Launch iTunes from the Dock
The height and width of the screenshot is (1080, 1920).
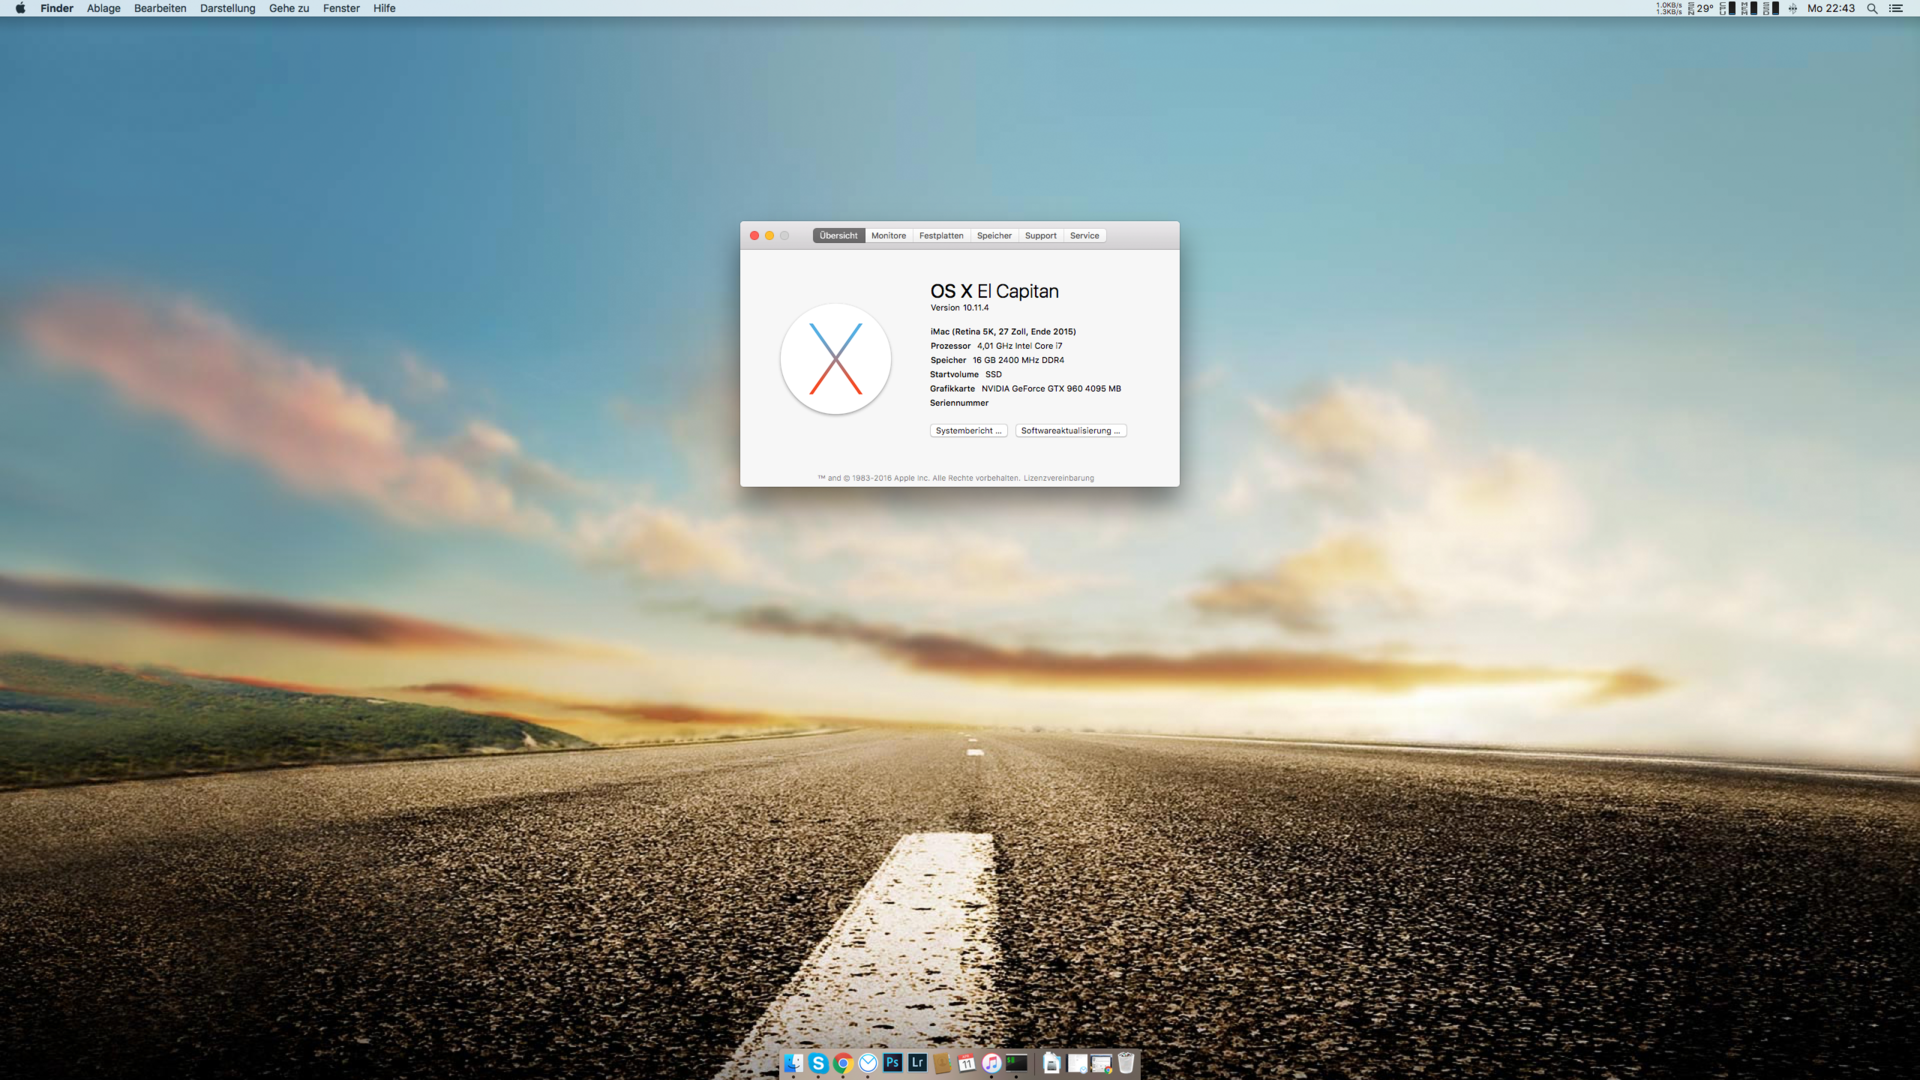coord(992,1063)
